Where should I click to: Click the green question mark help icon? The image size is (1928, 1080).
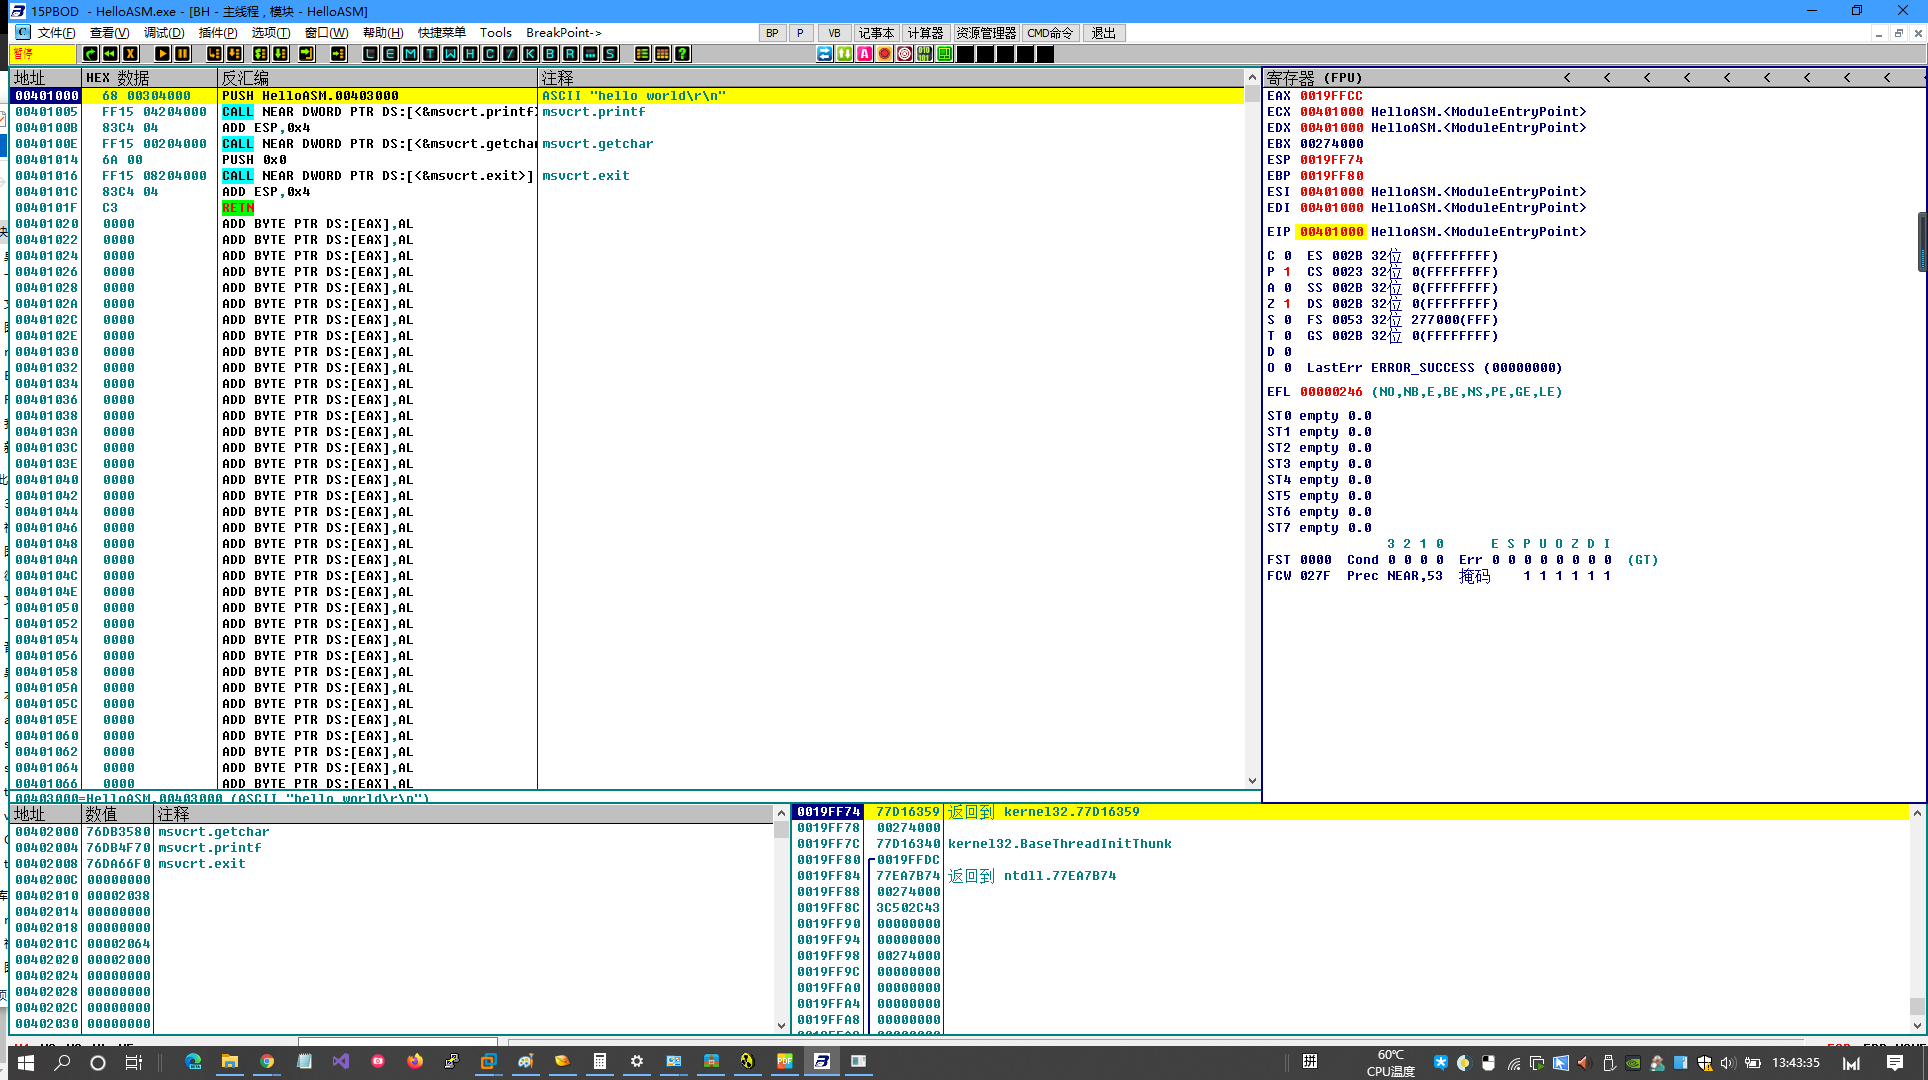click(x=683, y=54)
